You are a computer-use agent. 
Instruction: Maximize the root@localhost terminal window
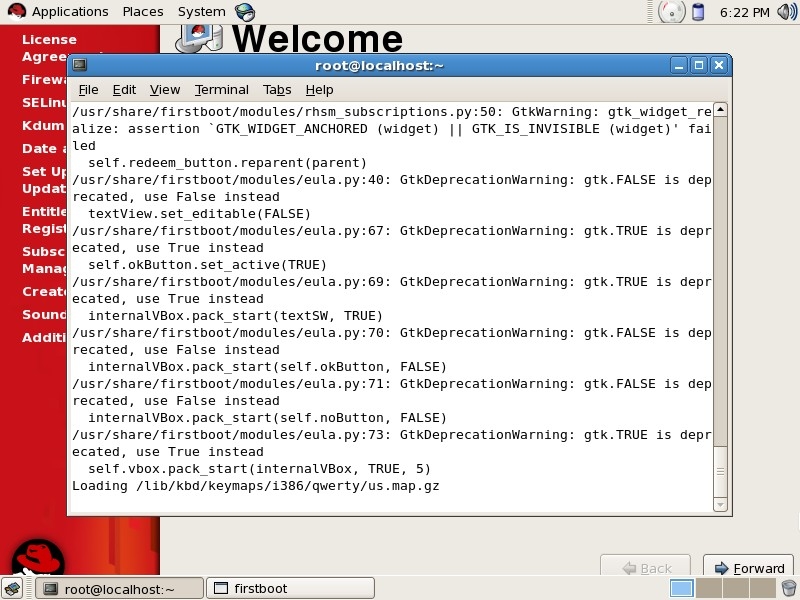(699, 65)
